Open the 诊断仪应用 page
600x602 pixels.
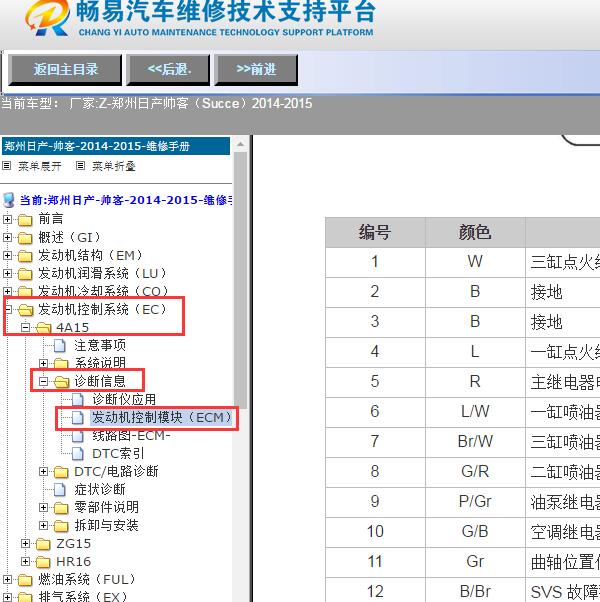[124, 400]
